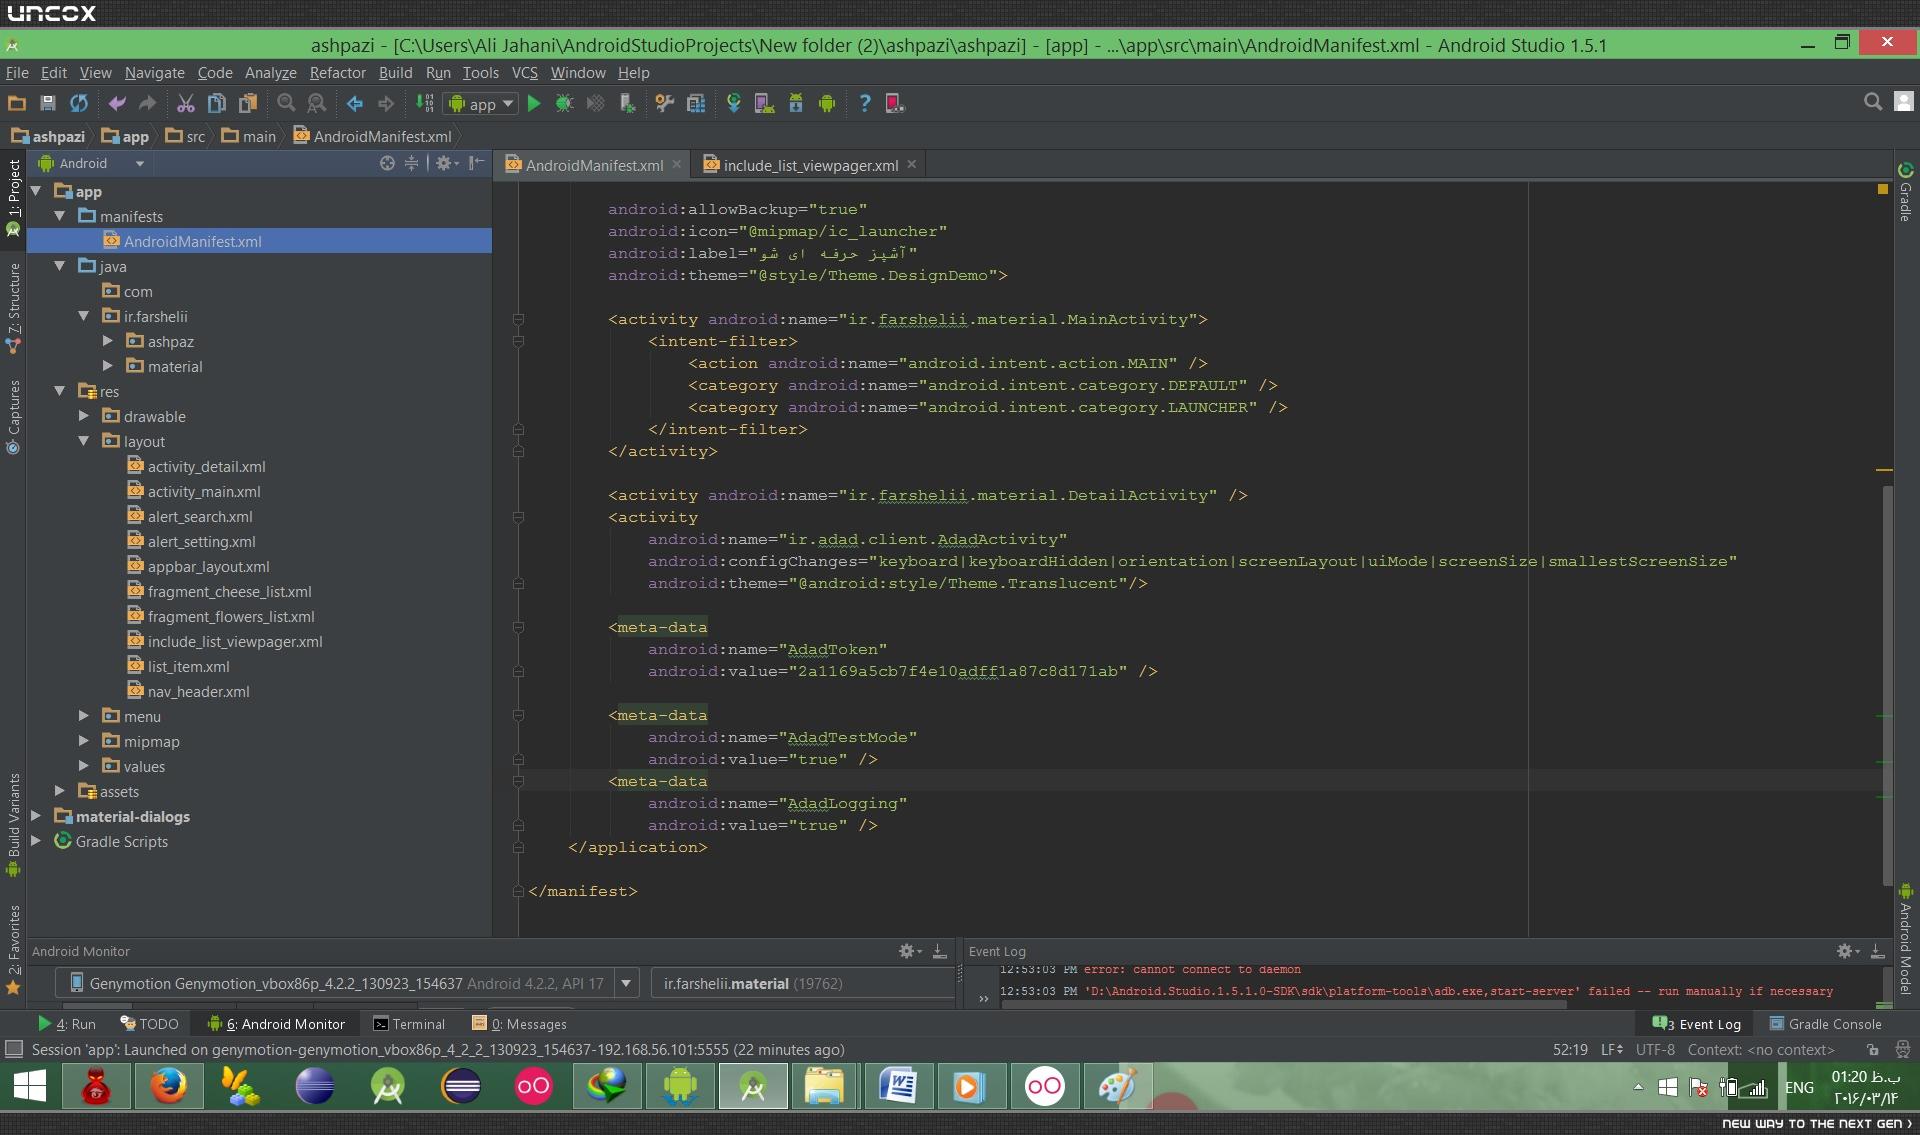Open the VCS menu

tap(524, 73)
